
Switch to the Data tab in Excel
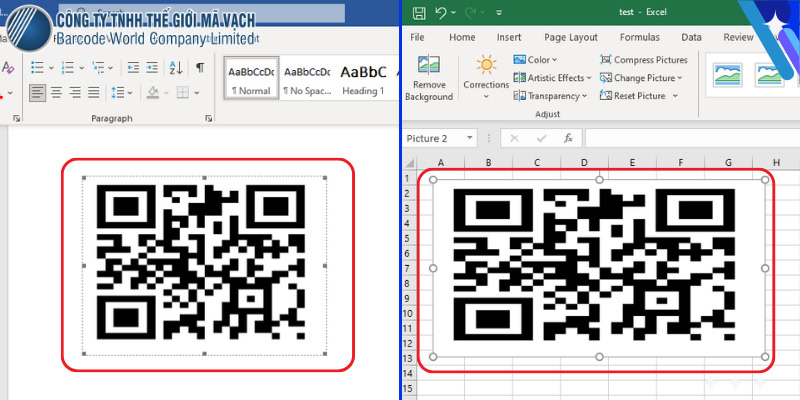click(x=691, y=37)
